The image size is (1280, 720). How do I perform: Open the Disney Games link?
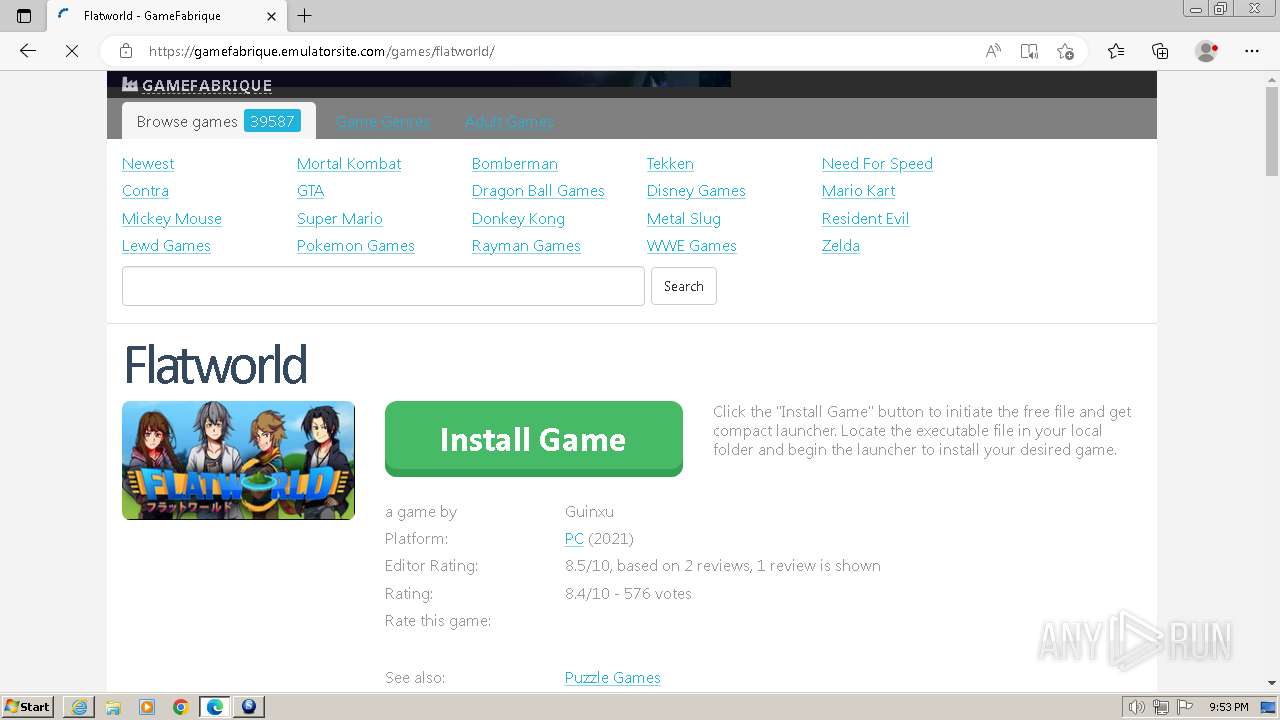click(696, 191)
